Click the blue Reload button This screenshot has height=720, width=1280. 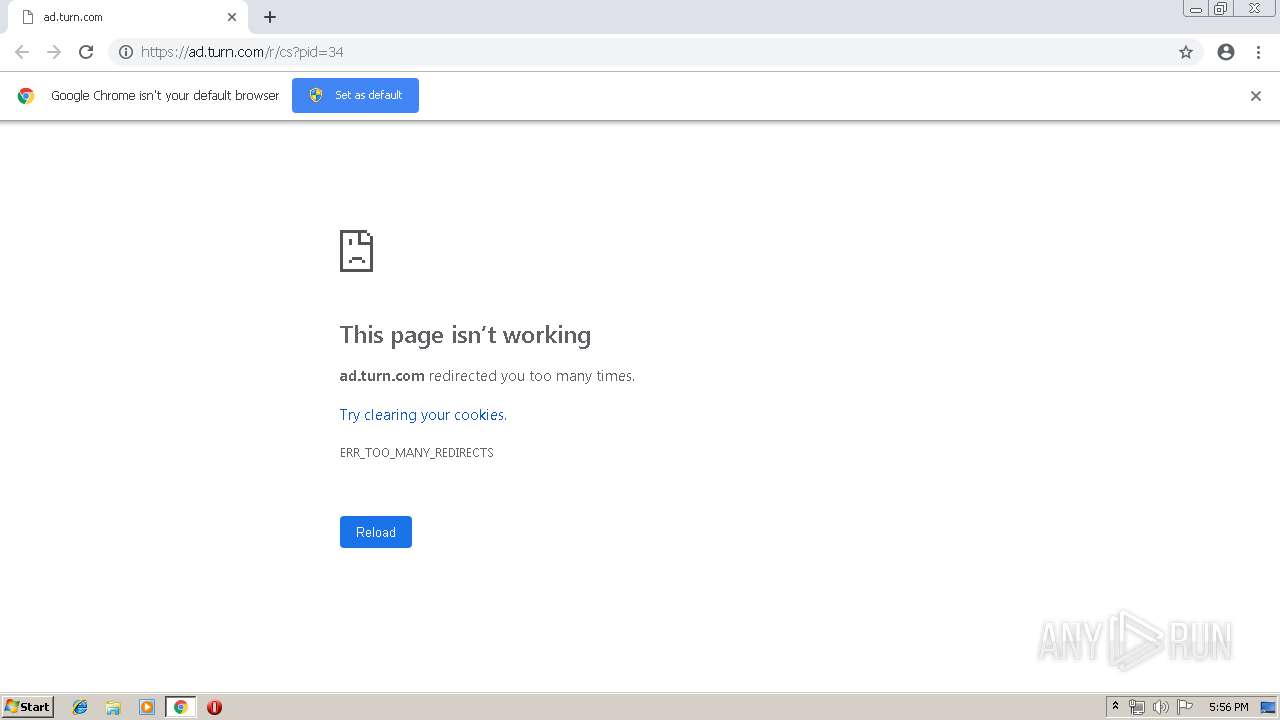coord(376,532)
